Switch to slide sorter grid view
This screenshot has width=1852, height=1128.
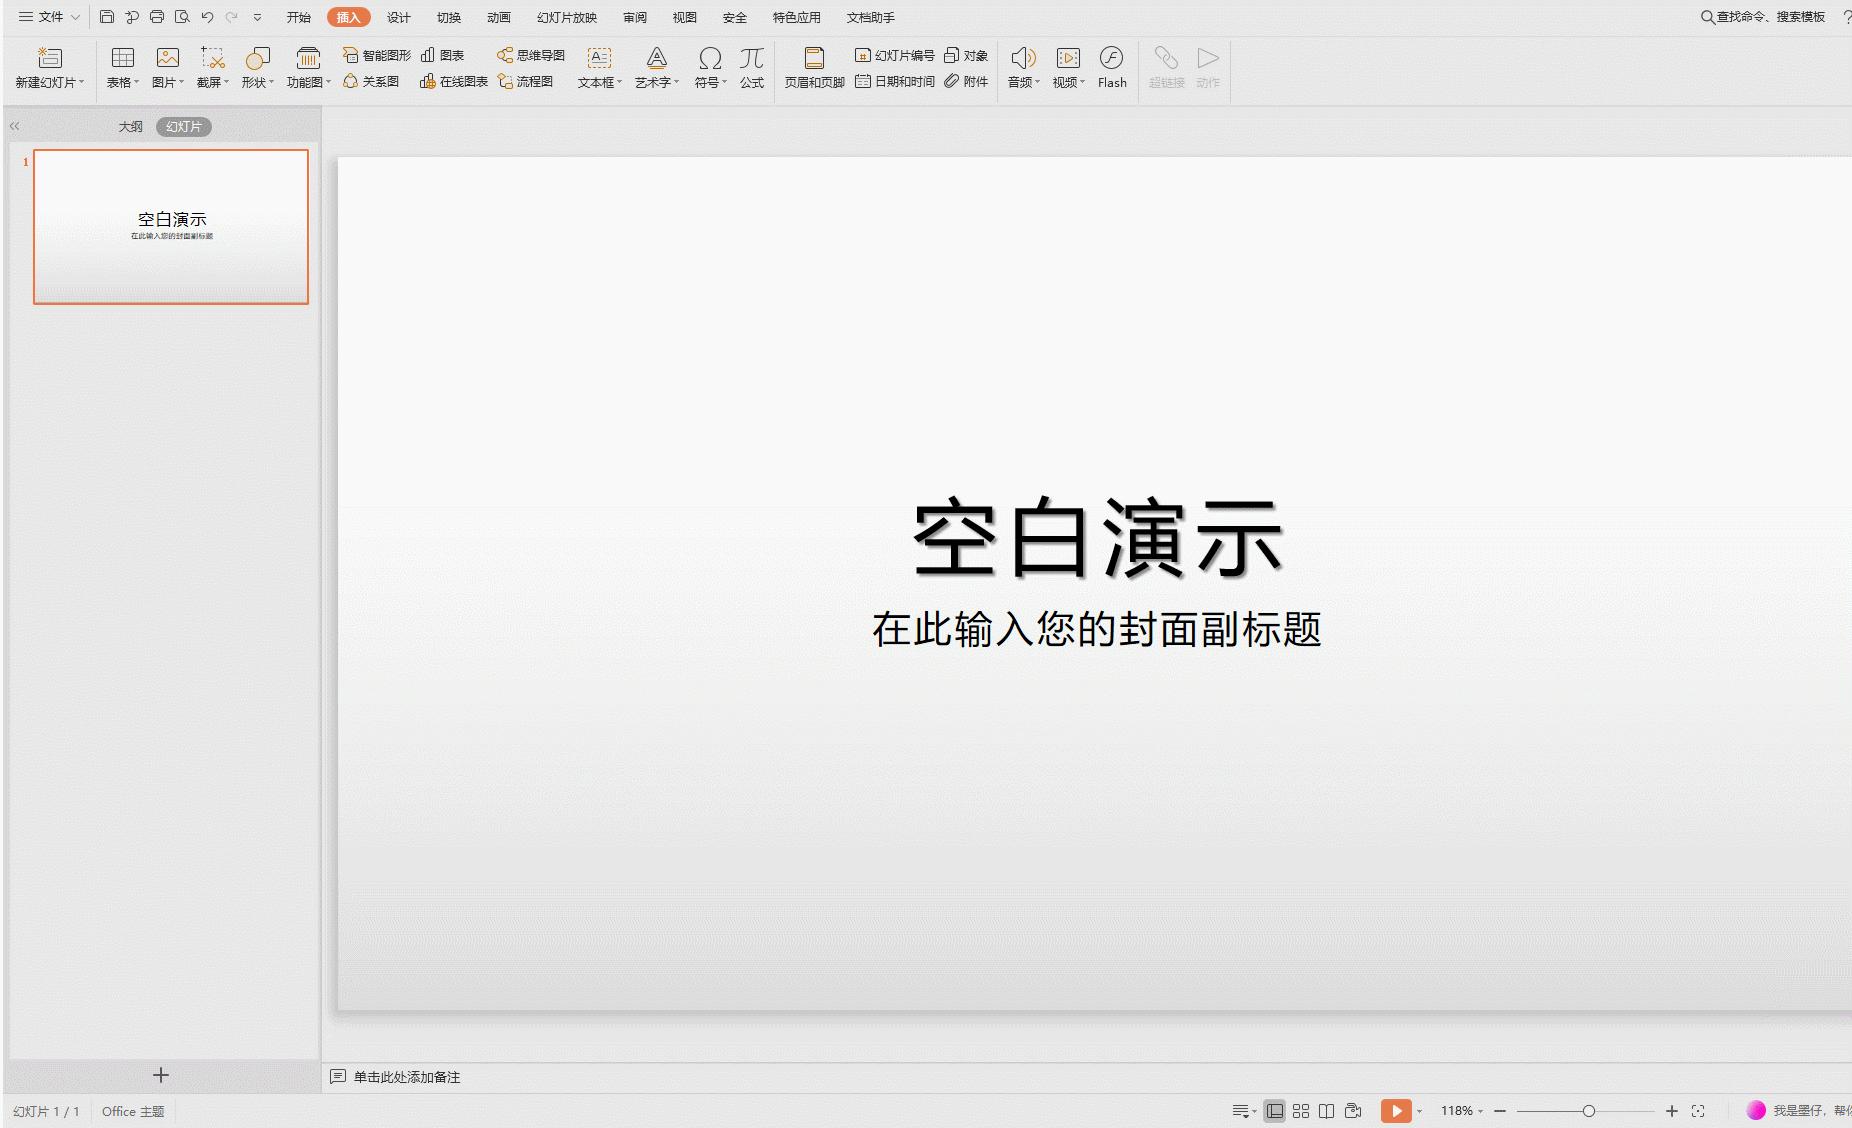pyautogui.click(x=1301, y=1111)
